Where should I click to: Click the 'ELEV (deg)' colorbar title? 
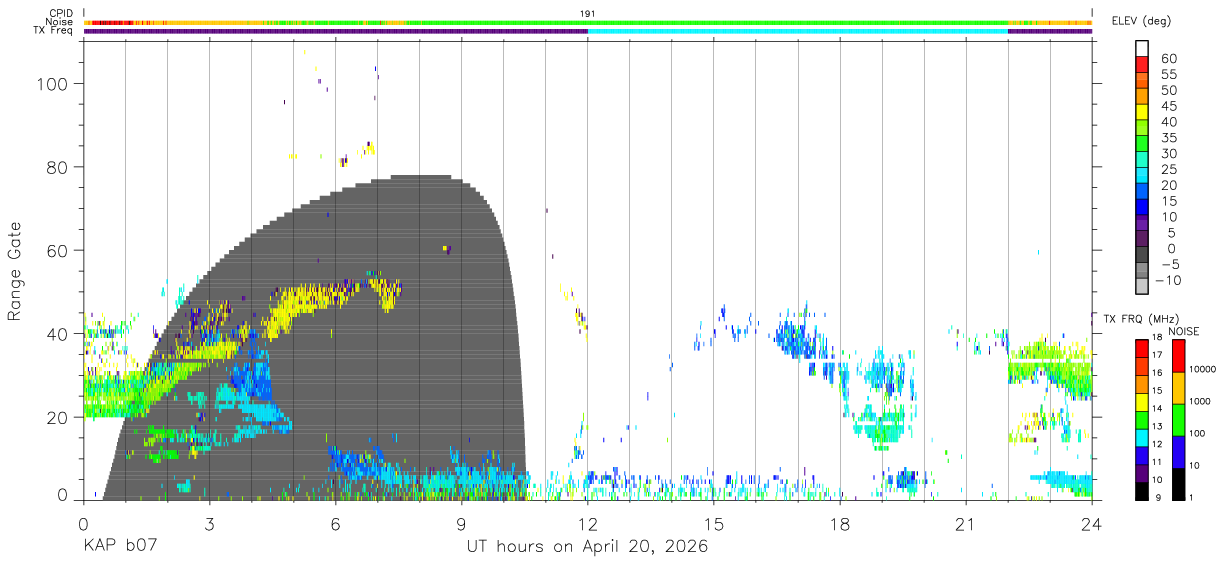click(x=1143, y=21)
